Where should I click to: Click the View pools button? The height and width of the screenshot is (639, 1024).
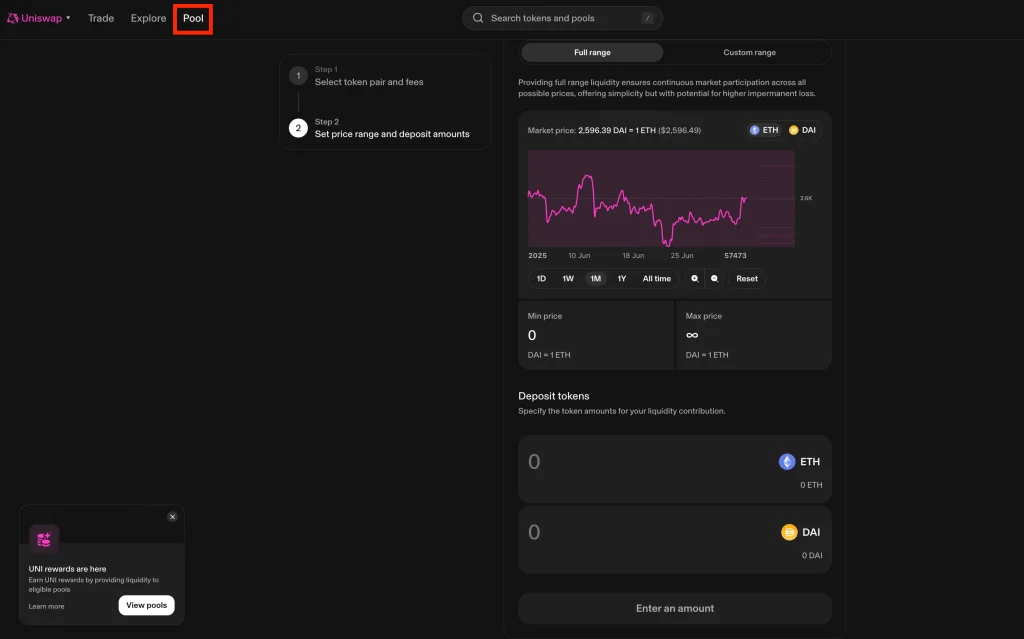pyautogui.click(x=146, y=606)
